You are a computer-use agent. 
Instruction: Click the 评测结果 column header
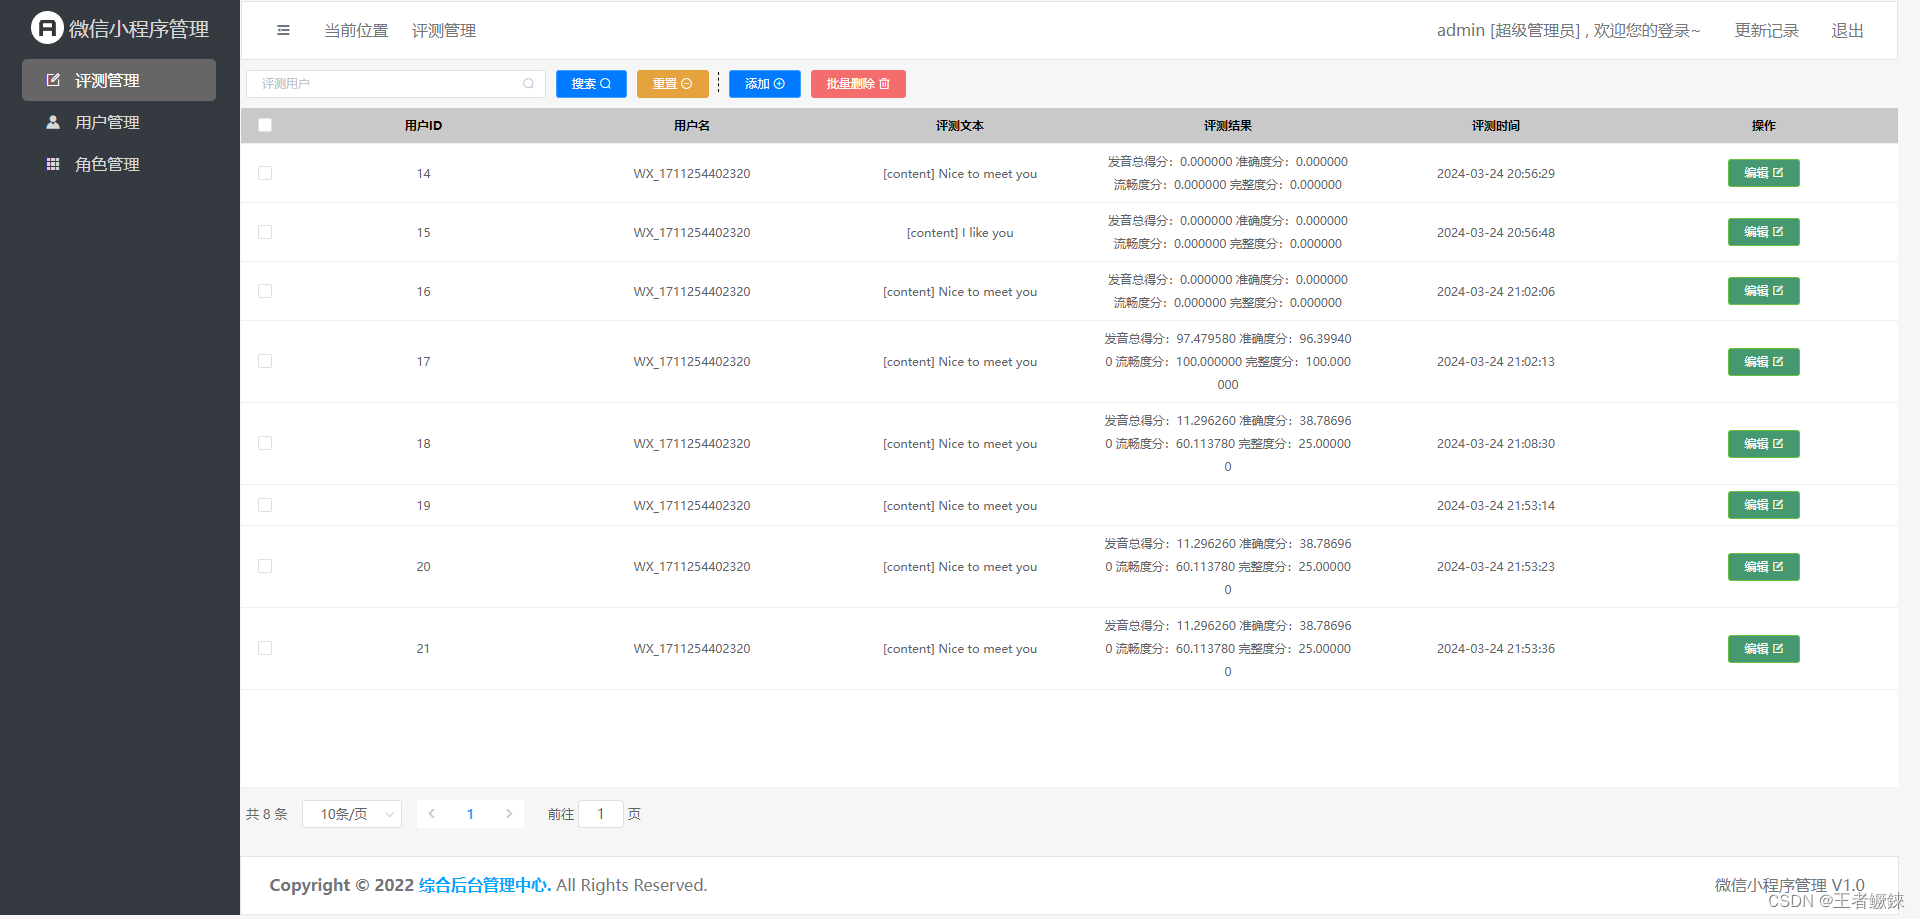click(1228, 126)
